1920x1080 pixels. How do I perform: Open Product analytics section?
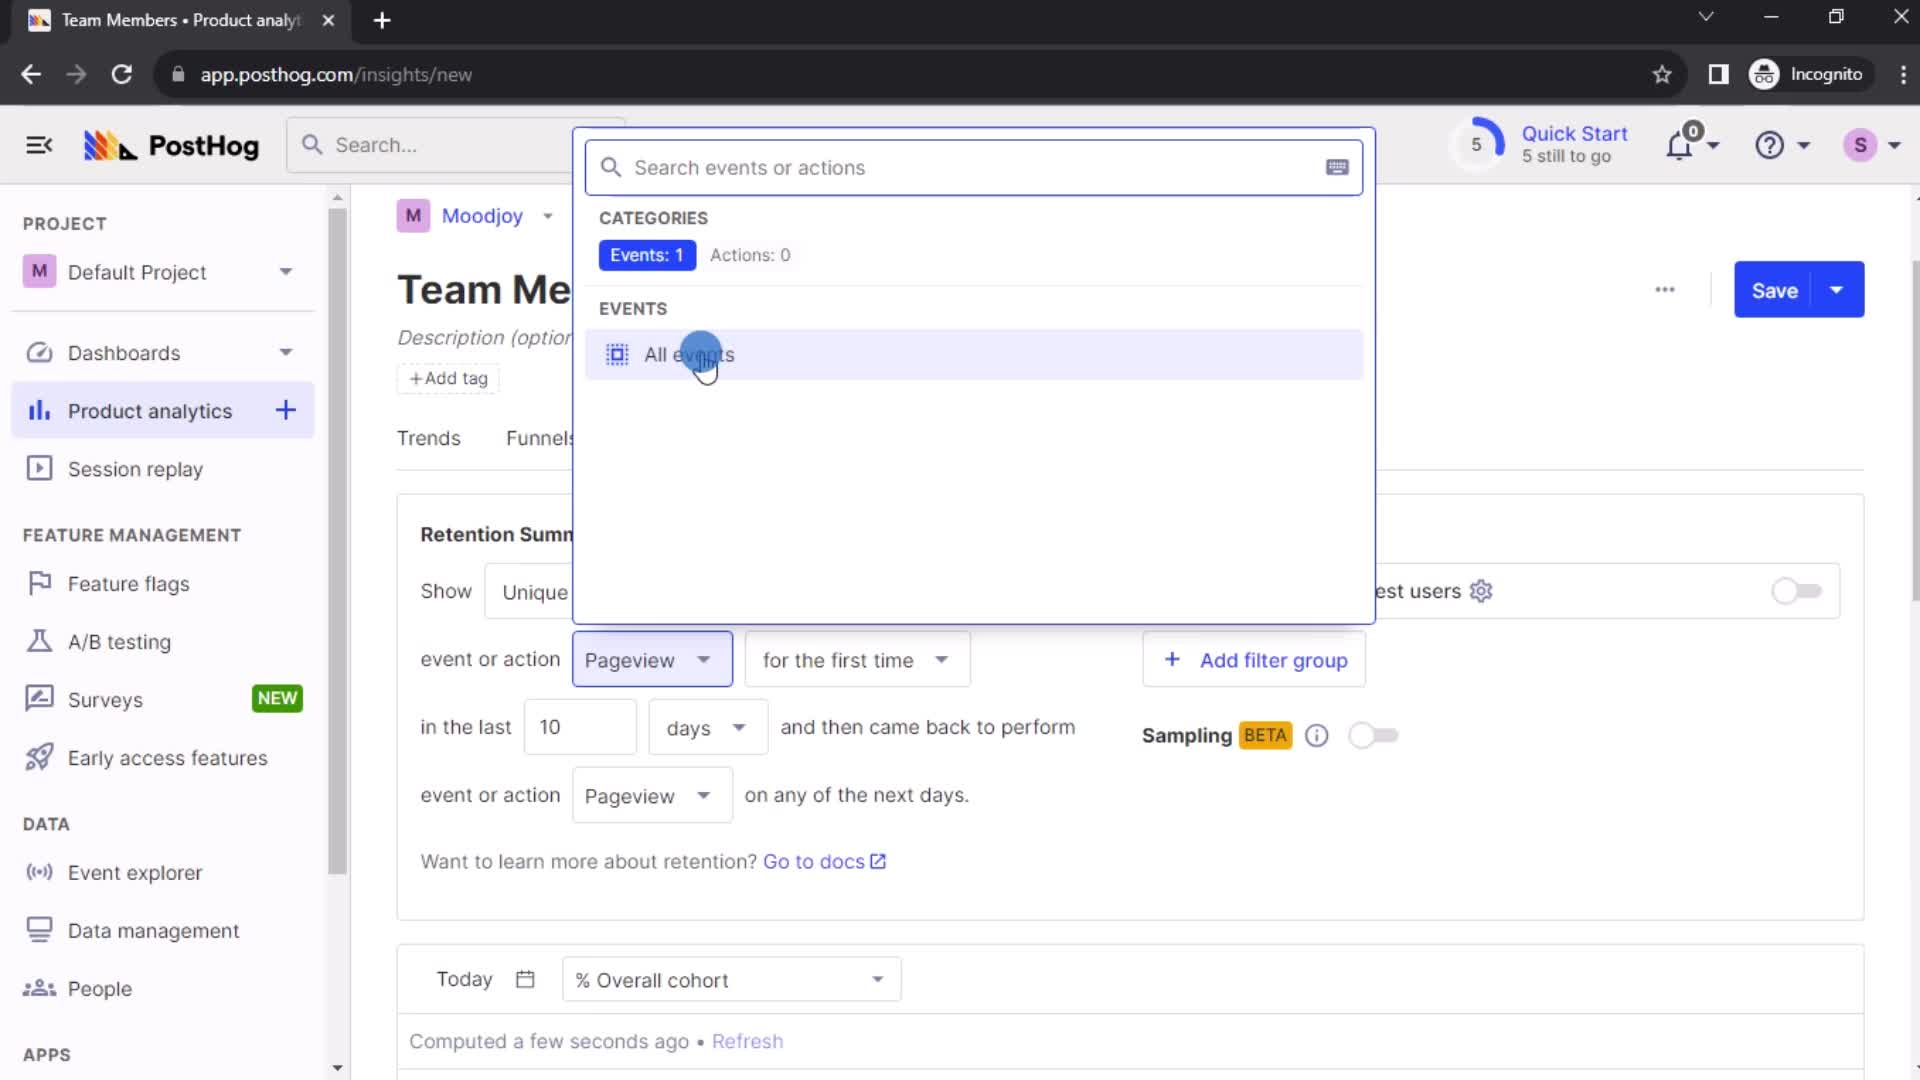coord(148,410)
